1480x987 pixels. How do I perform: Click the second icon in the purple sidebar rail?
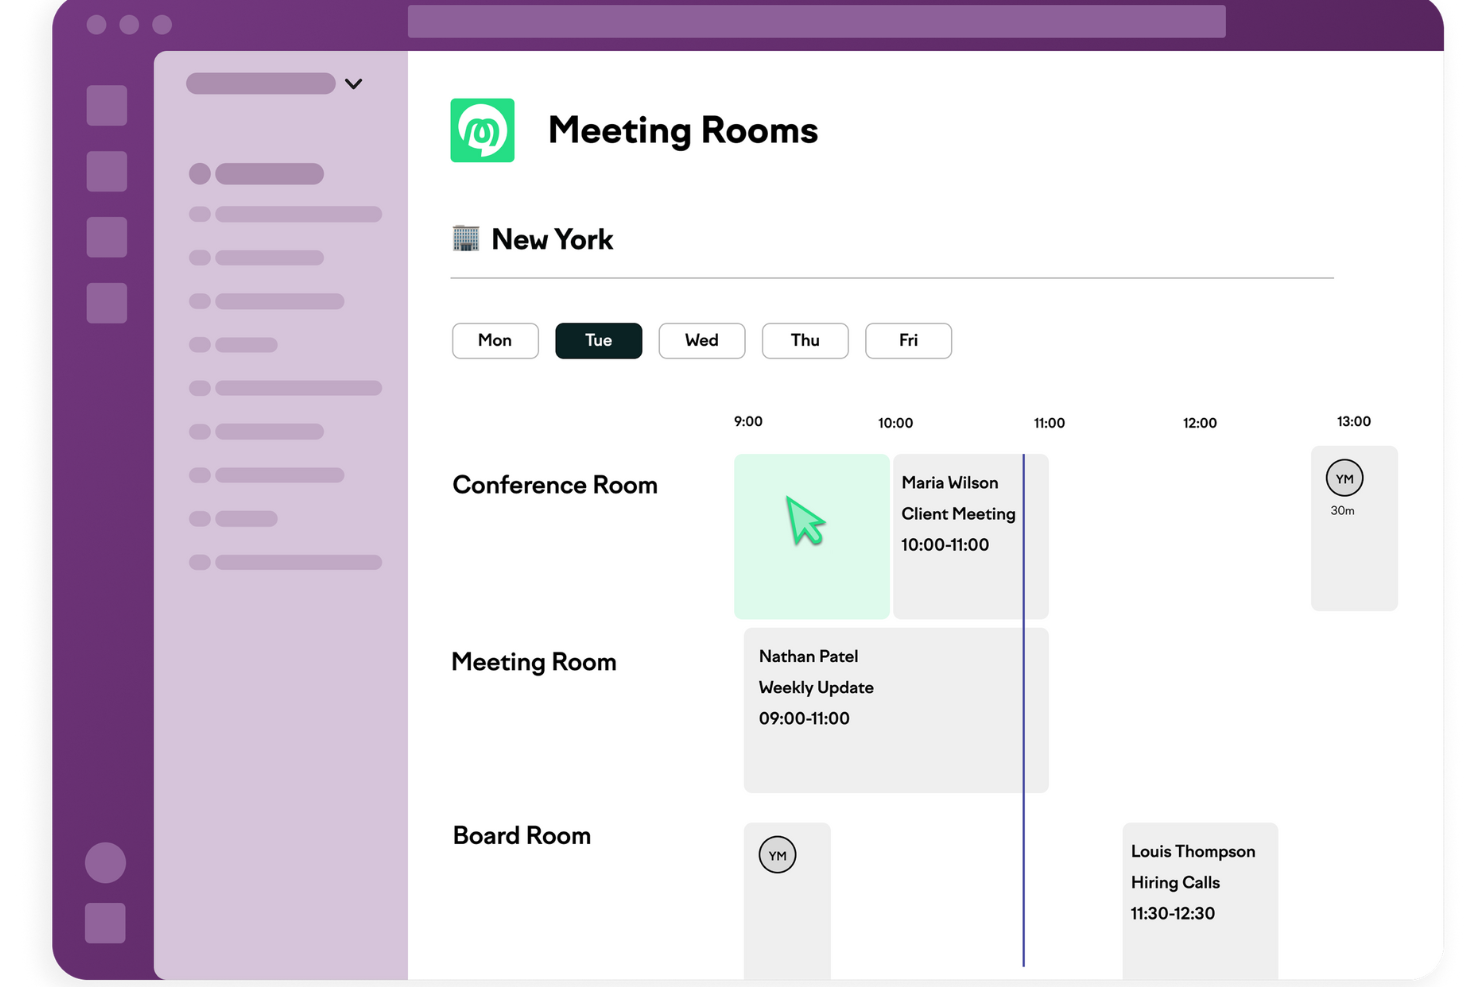pos(106,171)
